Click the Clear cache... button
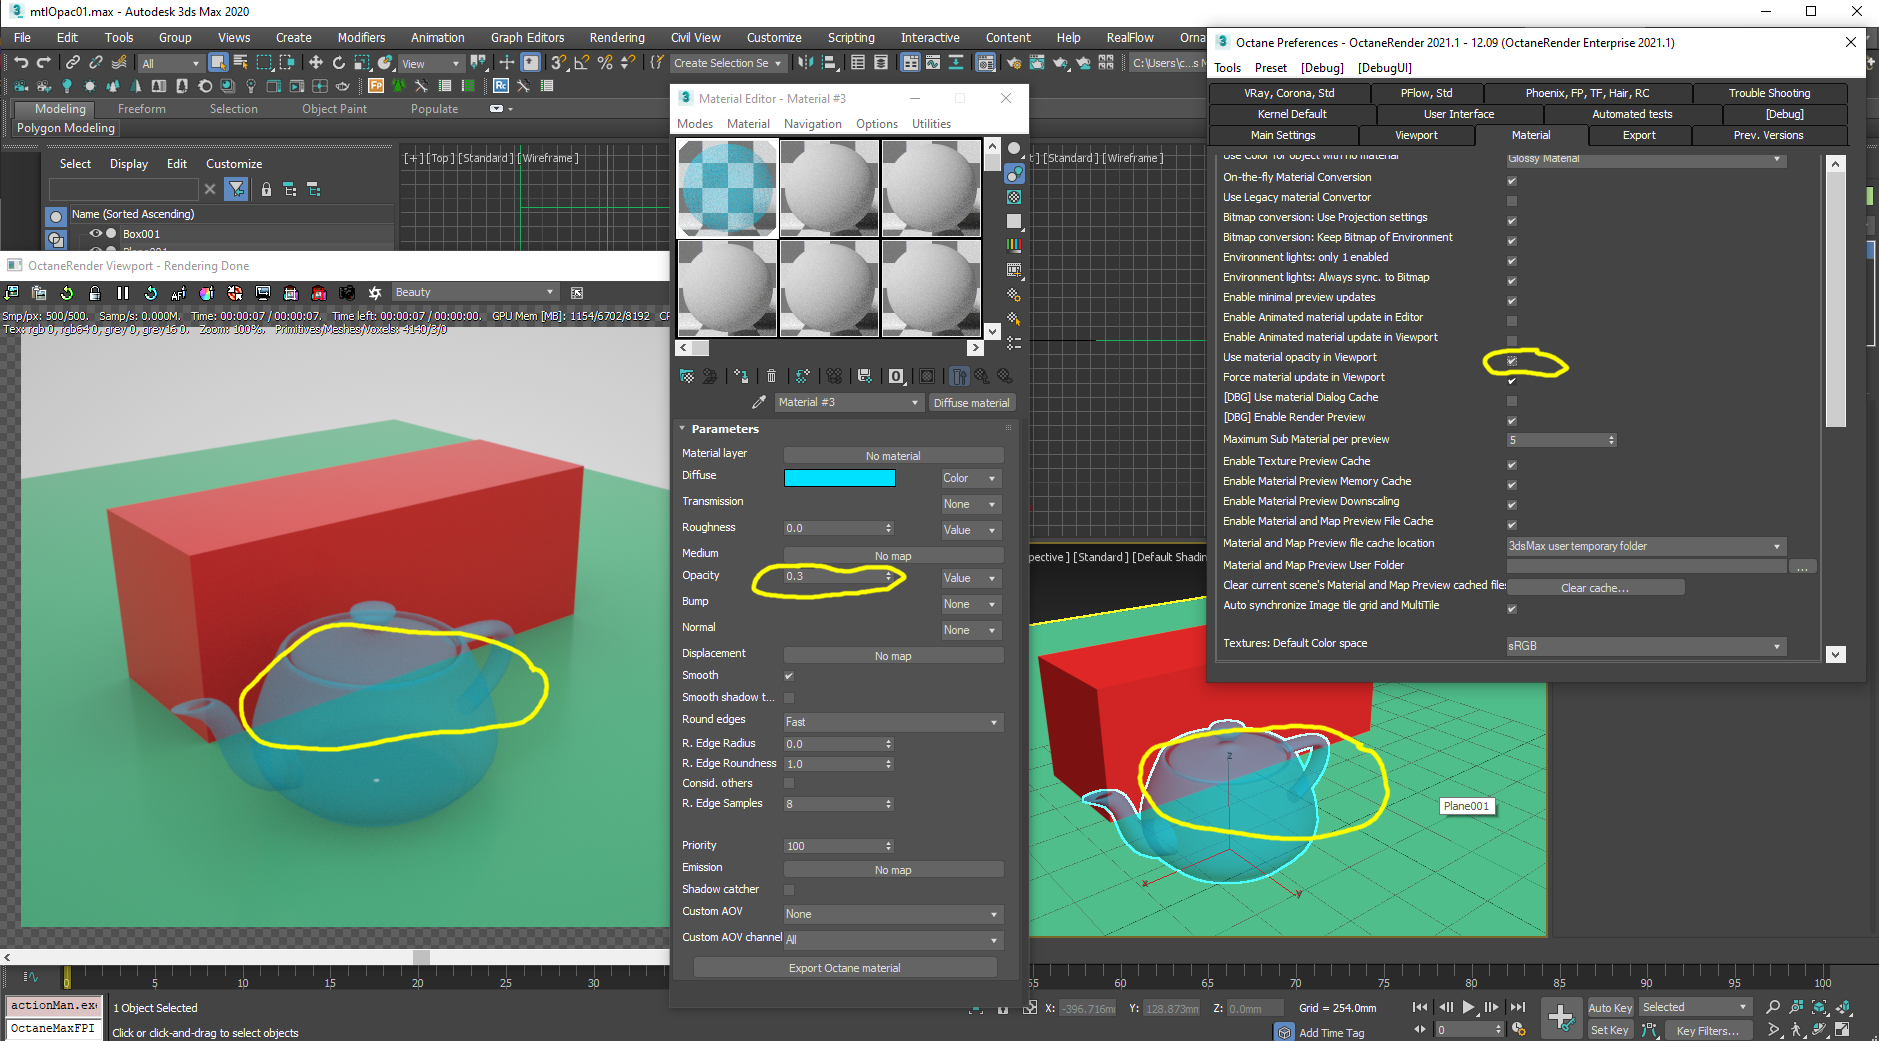 pyautogui.click(x=1595, y=588)
